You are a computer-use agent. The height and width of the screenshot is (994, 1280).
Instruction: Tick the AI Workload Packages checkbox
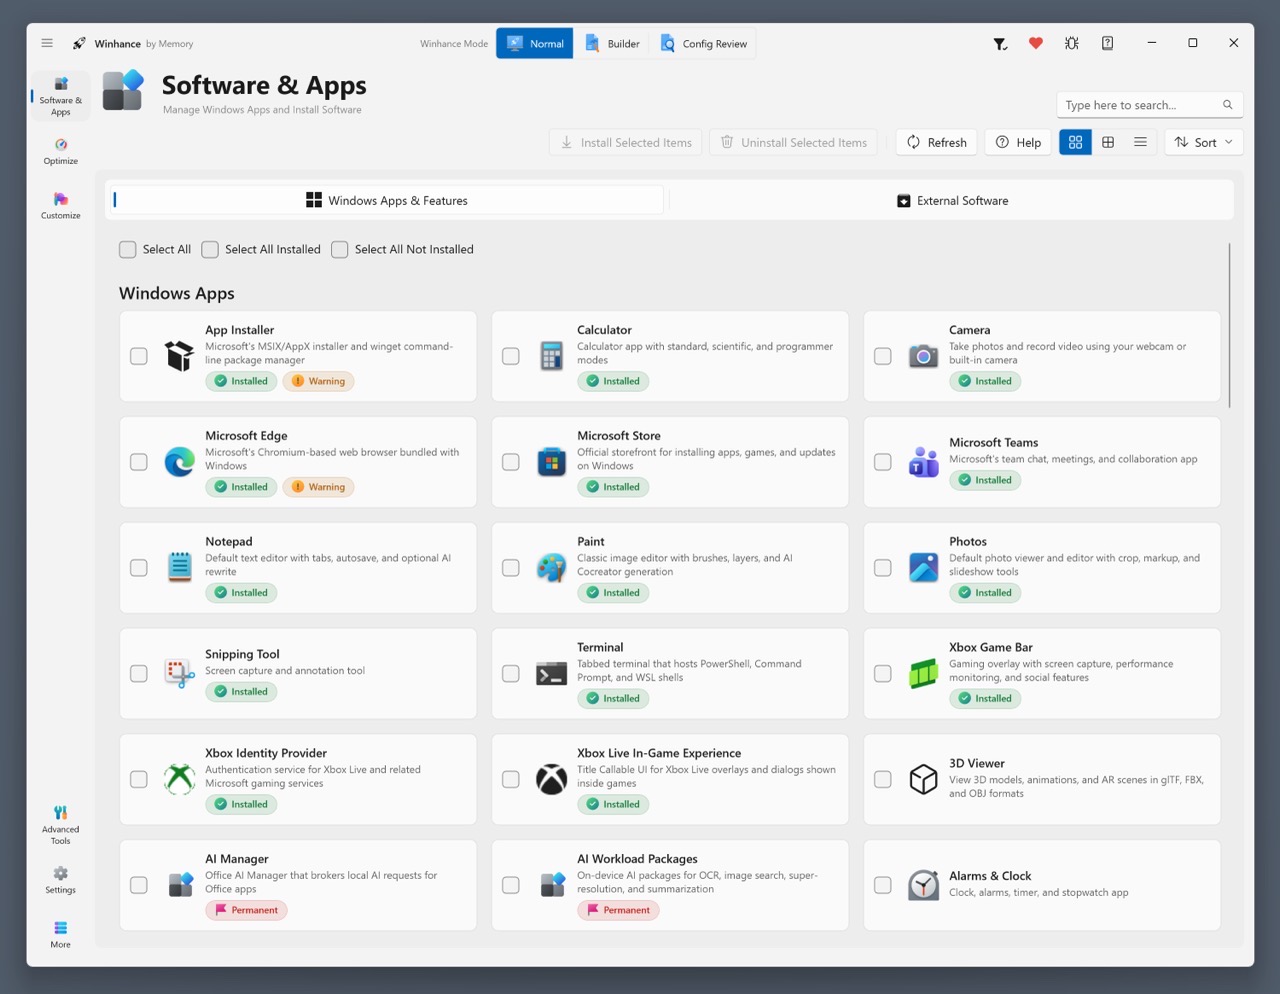pos(511,885)
